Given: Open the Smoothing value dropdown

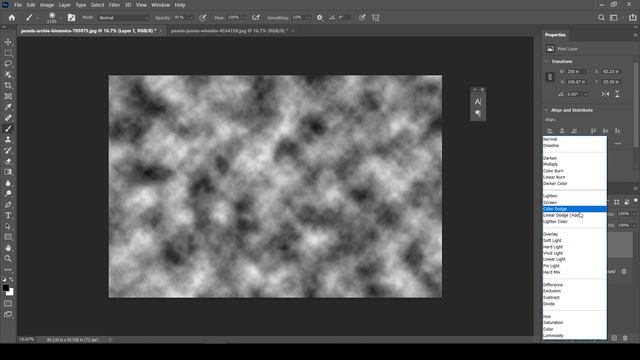Looking at the screenshot, I should [309, 18].
